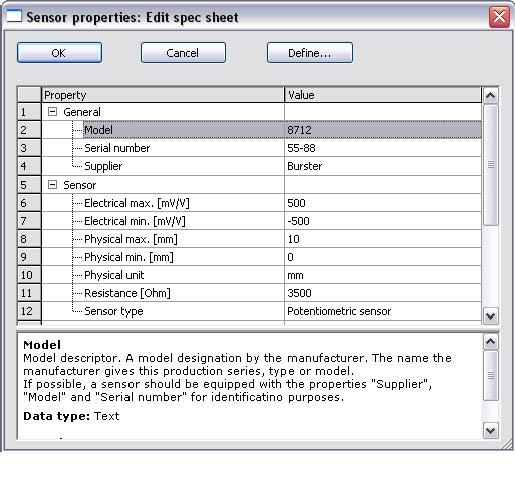Collapse the General group
515x481 pixels.
(52, 112)
